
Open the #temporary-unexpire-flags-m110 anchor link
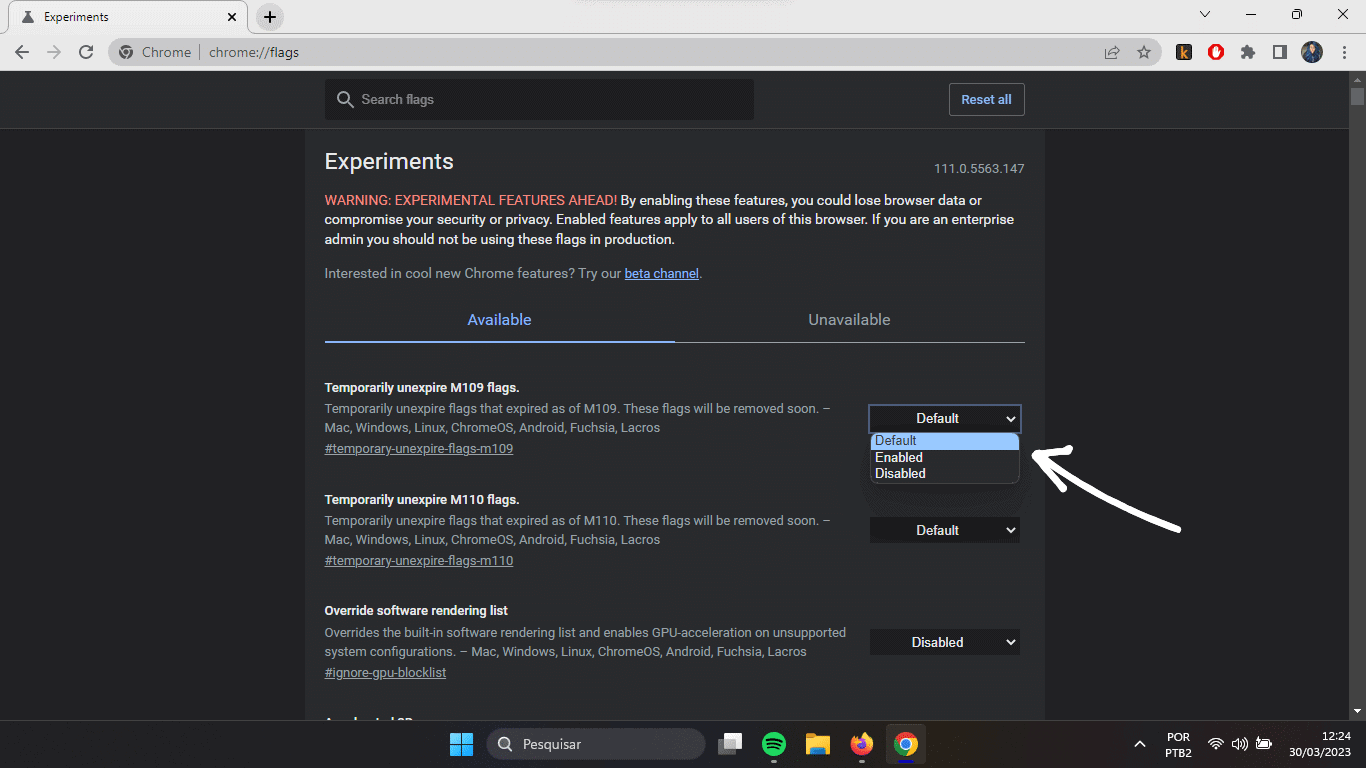pos(419,561)
